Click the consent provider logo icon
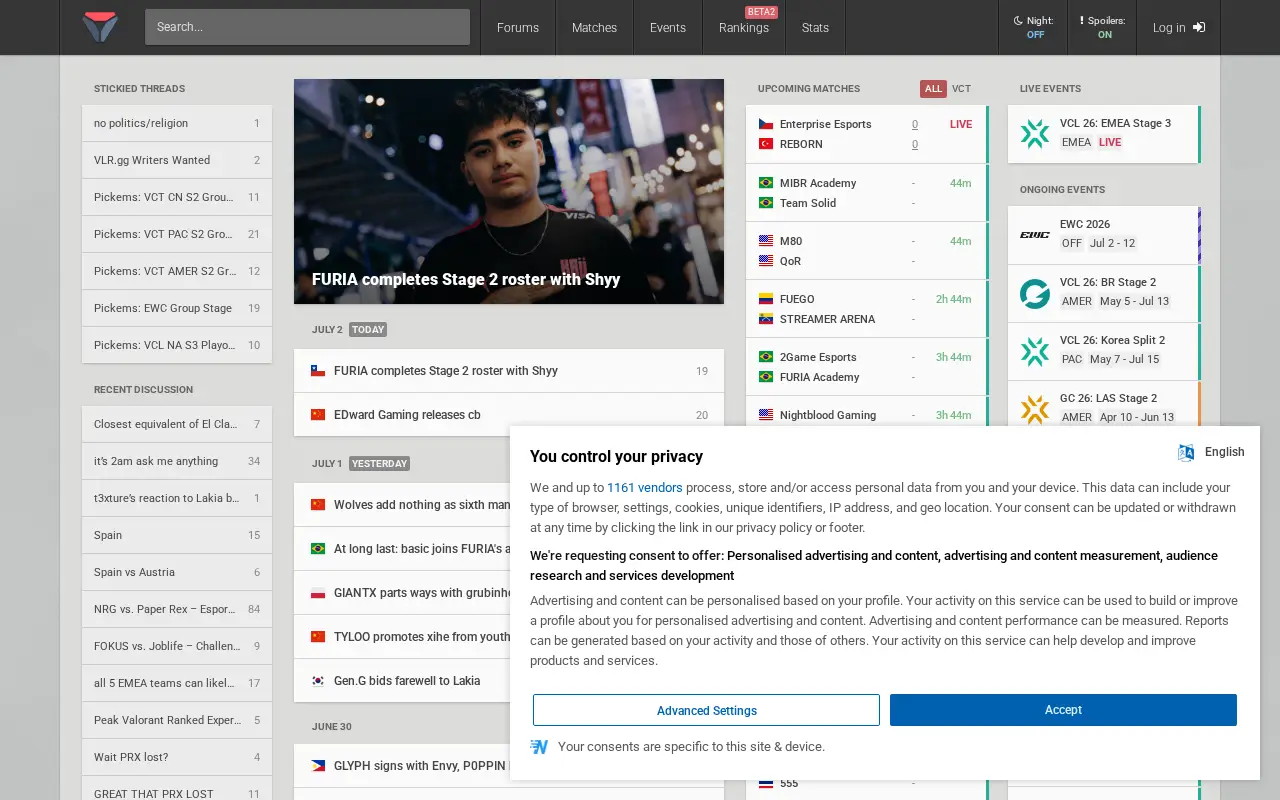1280x800 pixels. (x=539, y=747)
